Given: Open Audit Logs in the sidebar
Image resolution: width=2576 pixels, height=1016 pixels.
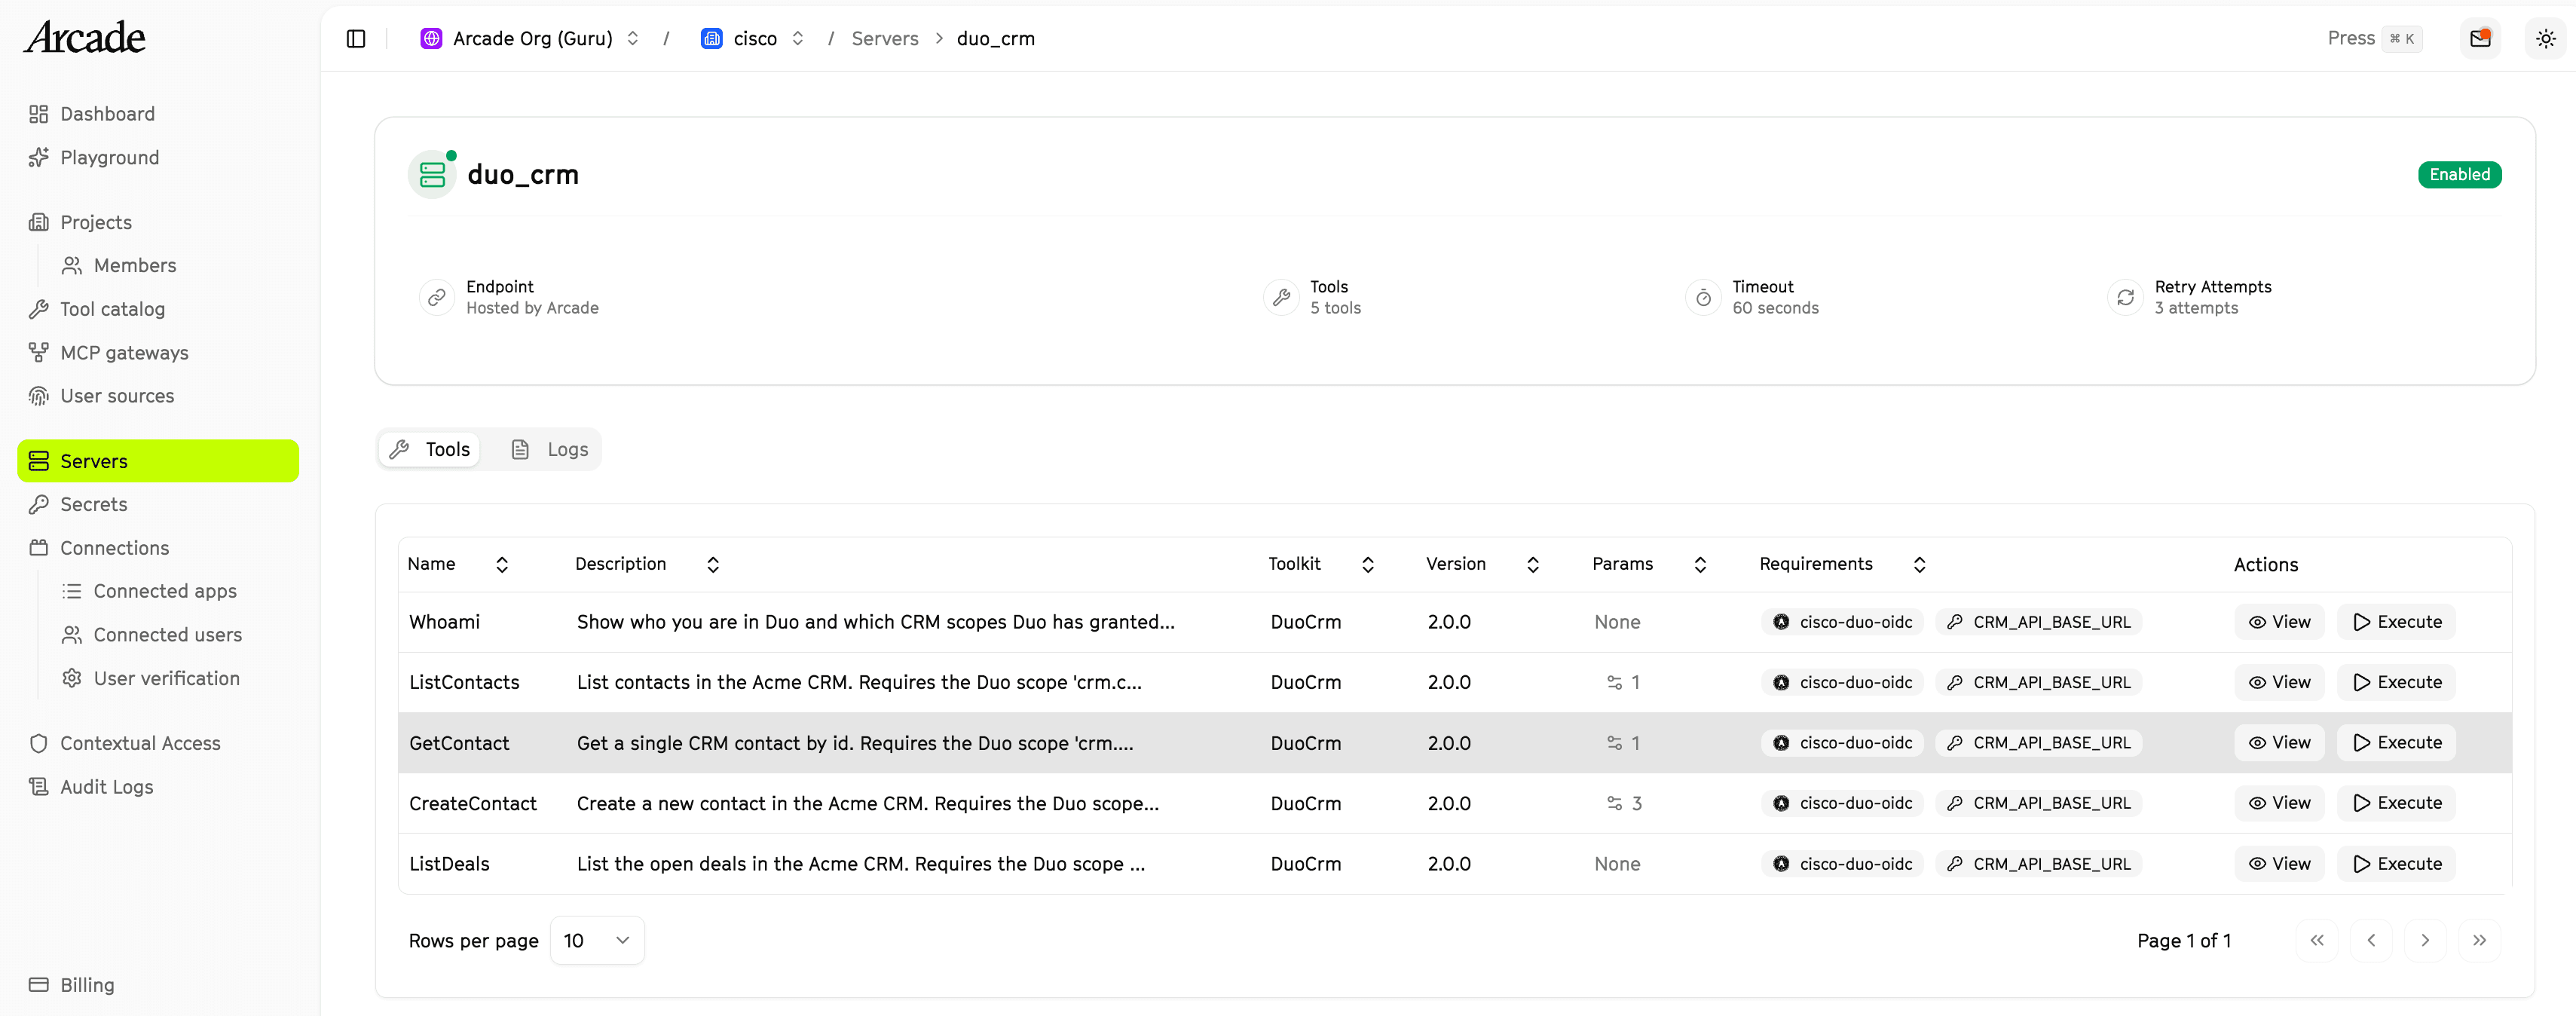Looking at the screenshot, I should [158, 787].
